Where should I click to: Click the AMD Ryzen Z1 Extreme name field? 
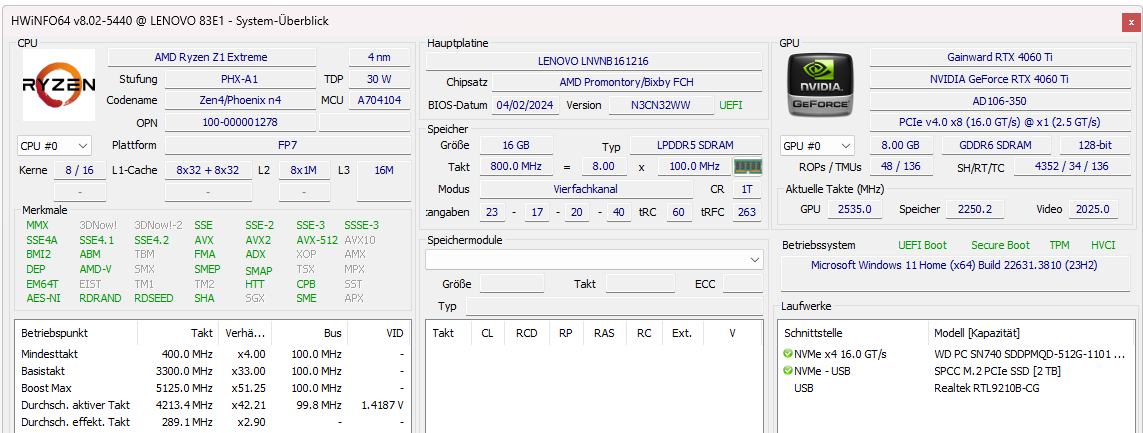point(211,57)
